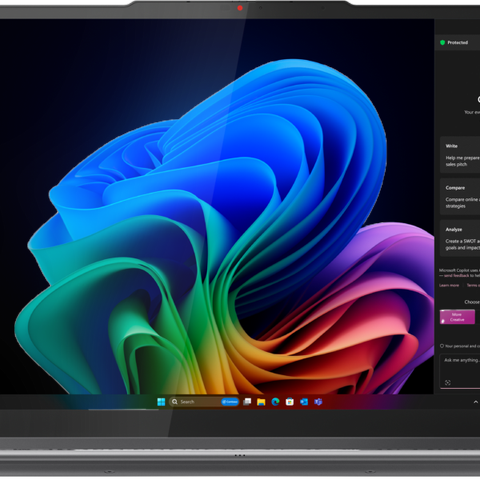Image resolution: width=480 pixels, height=480 pixels.
Task: Select the Compare suggestion card in Copilot
Action: point(460,196)
